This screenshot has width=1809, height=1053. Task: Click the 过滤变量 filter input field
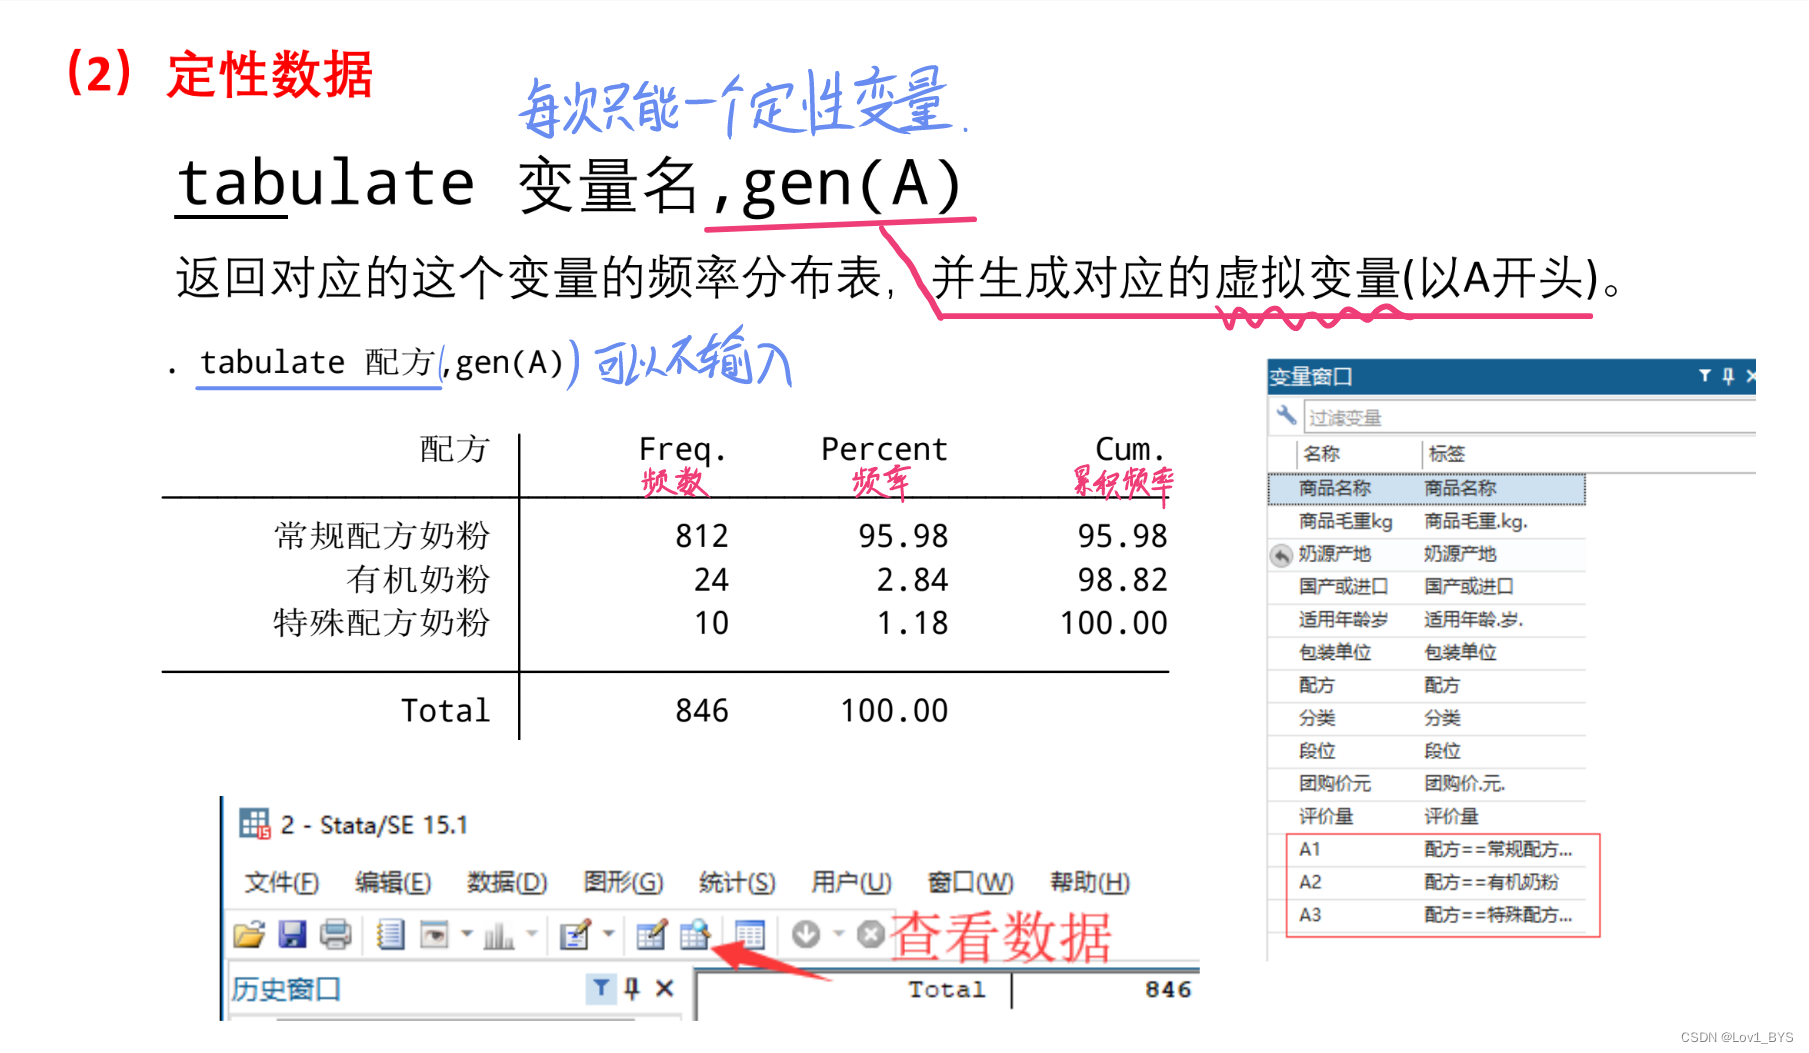point(1500,417)
